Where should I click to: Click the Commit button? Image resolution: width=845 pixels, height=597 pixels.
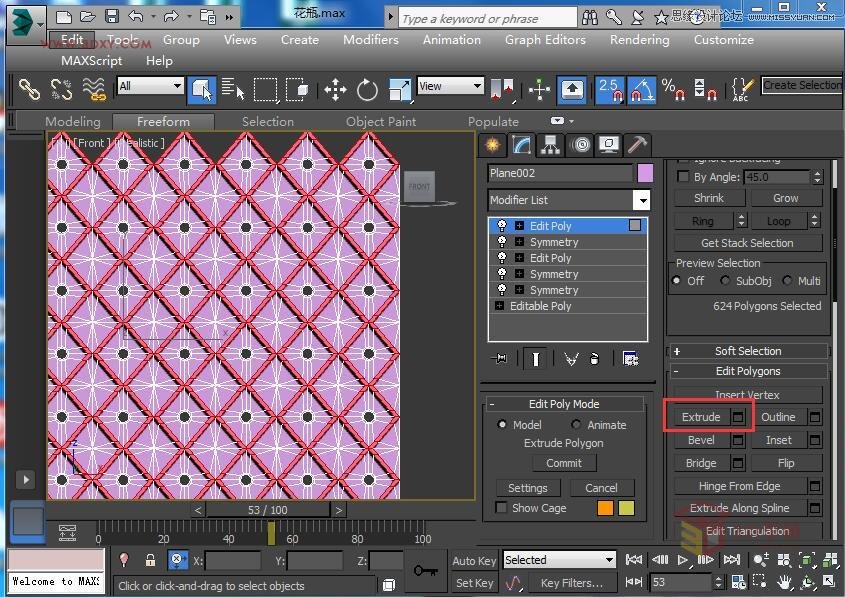click(x=564, y=463)
